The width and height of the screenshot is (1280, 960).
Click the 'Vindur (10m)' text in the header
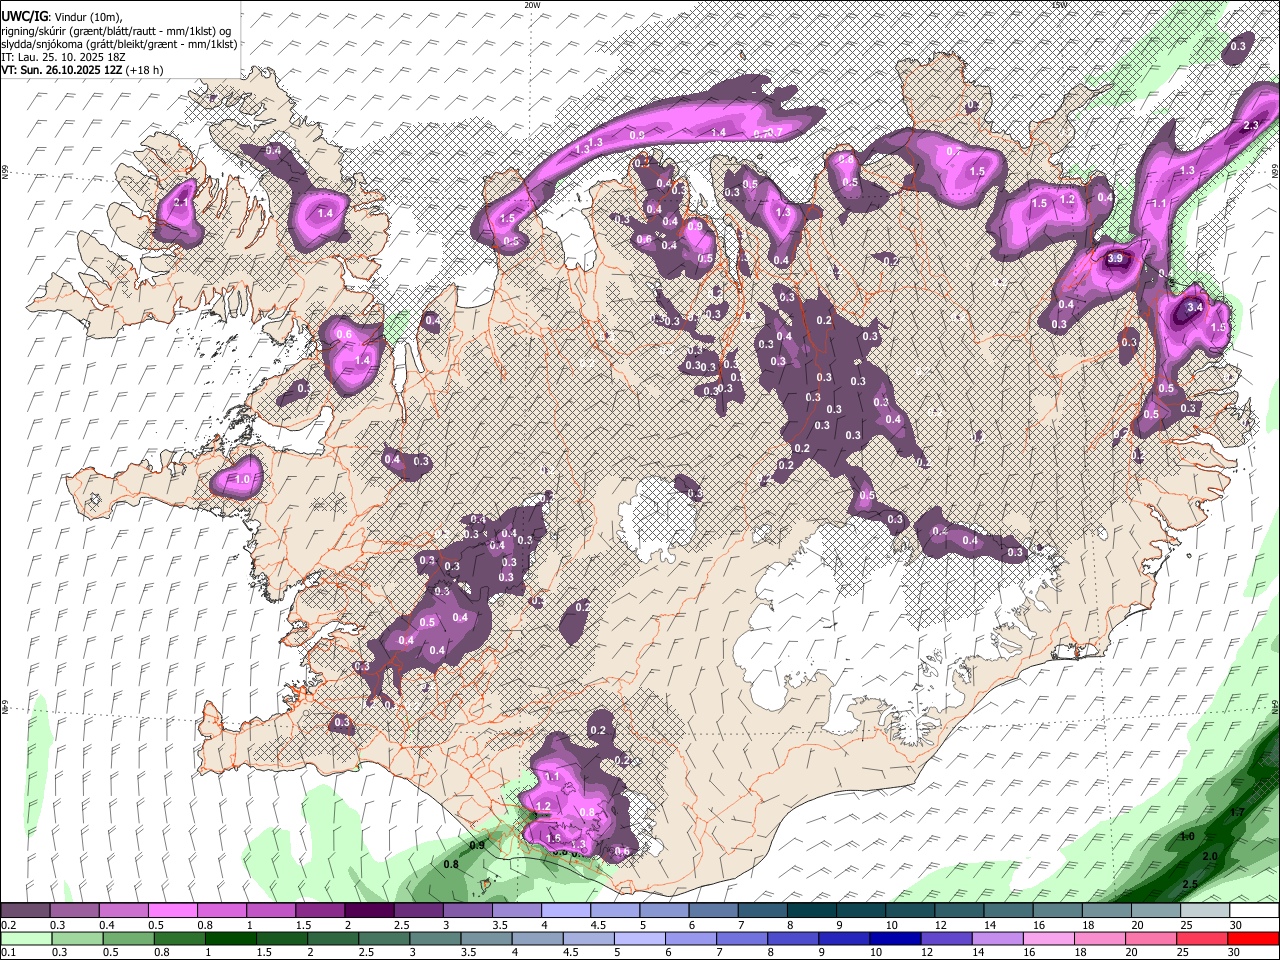[89, 17]
